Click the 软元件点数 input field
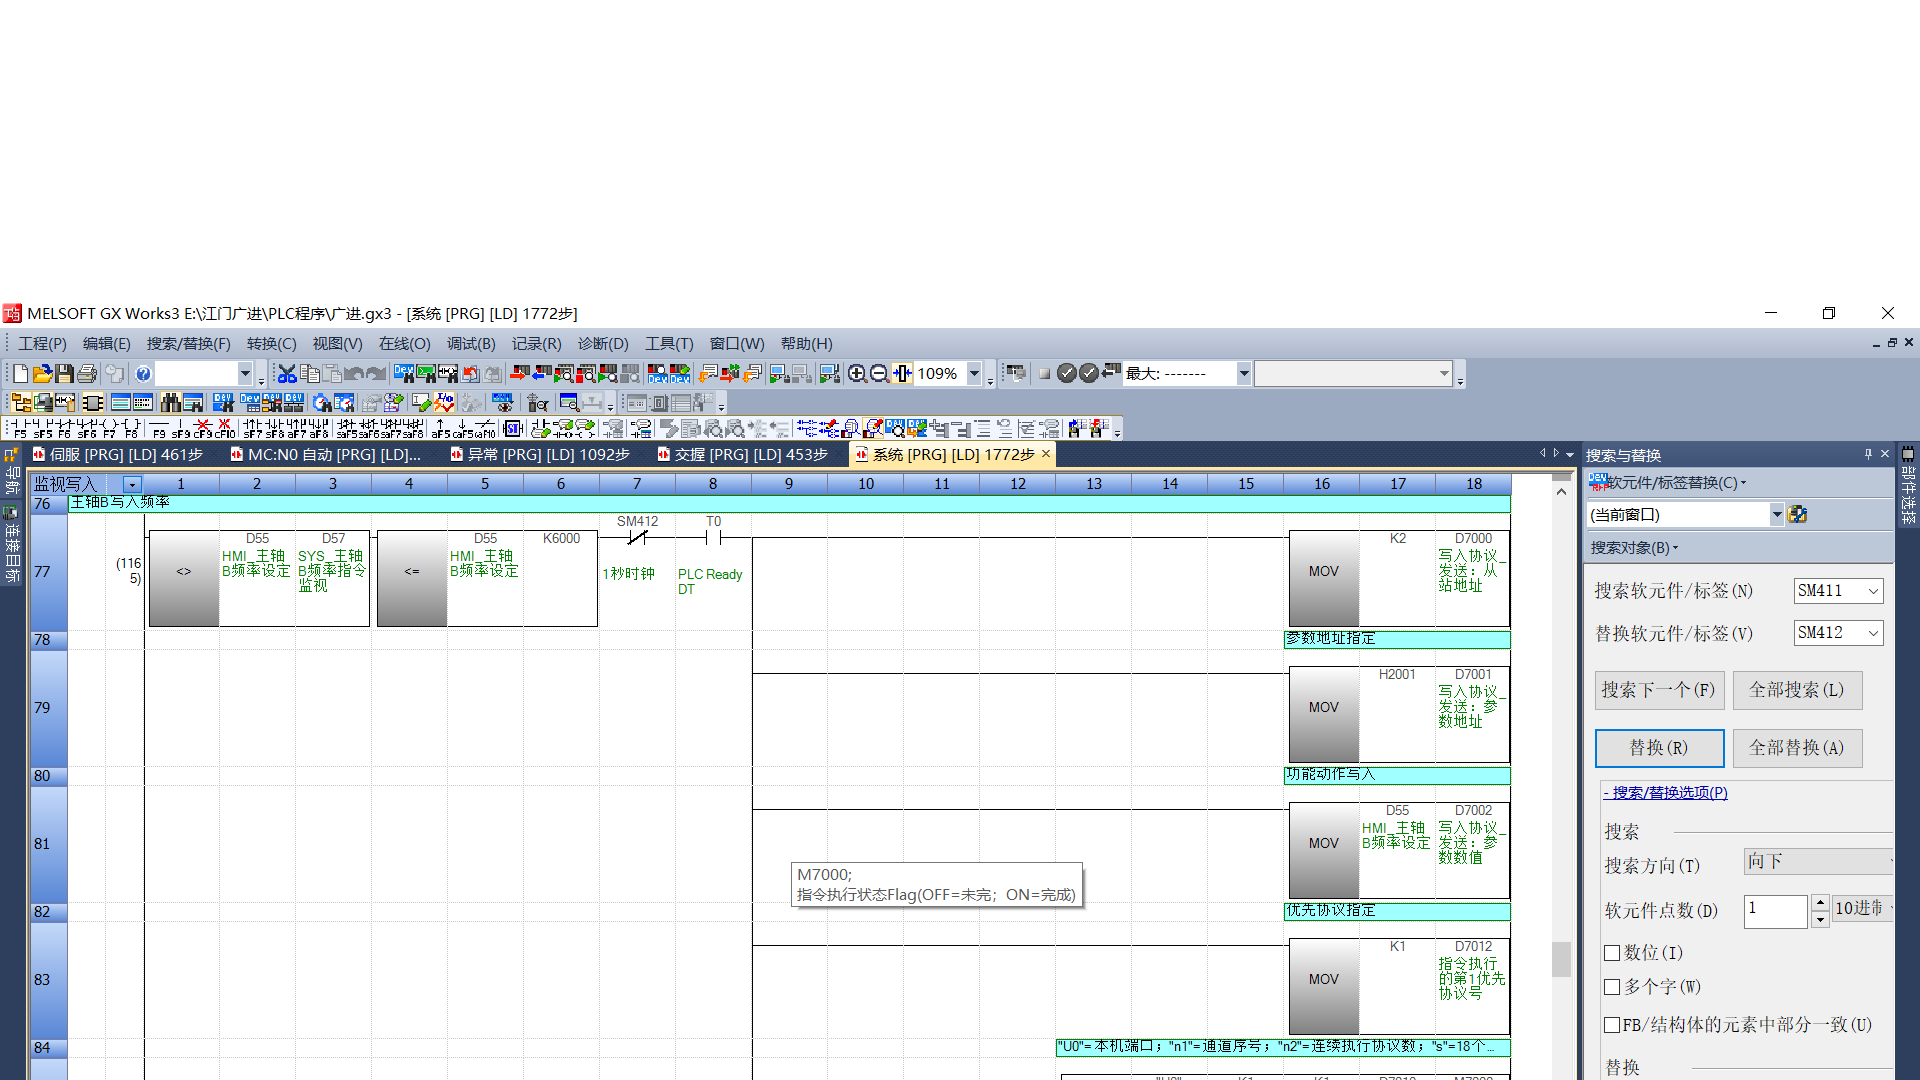The image size is (1920, 1080). click(x=1774, y=910)
